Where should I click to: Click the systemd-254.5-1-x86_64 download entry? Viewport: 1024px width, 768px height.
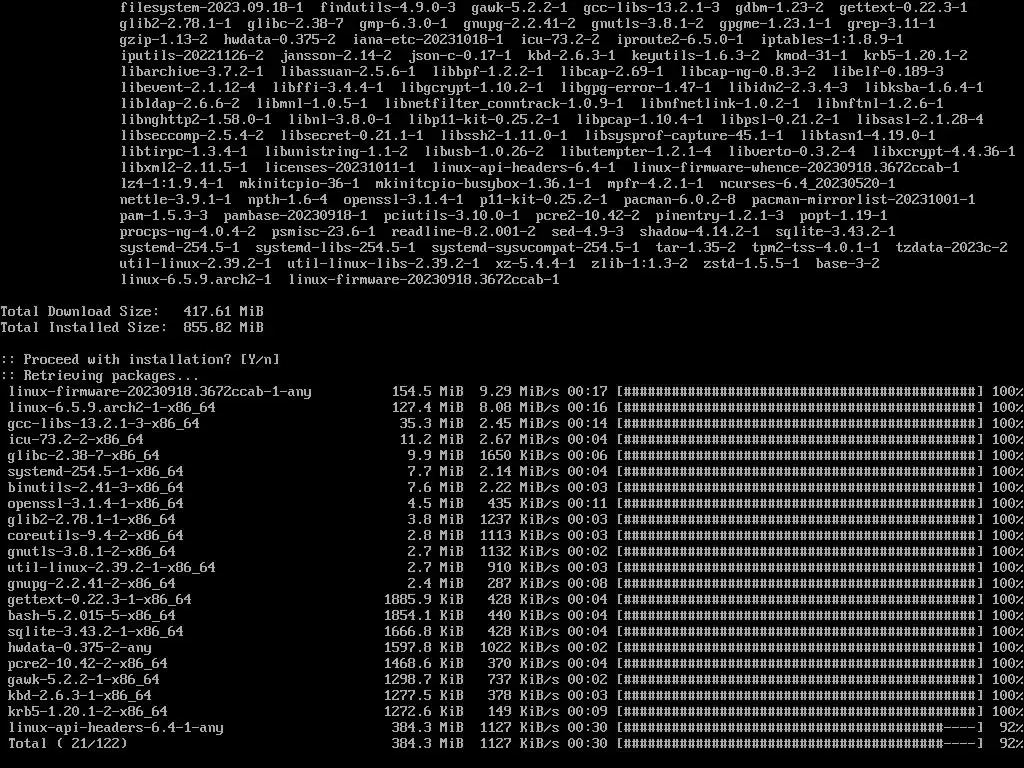tap(512, 472)
